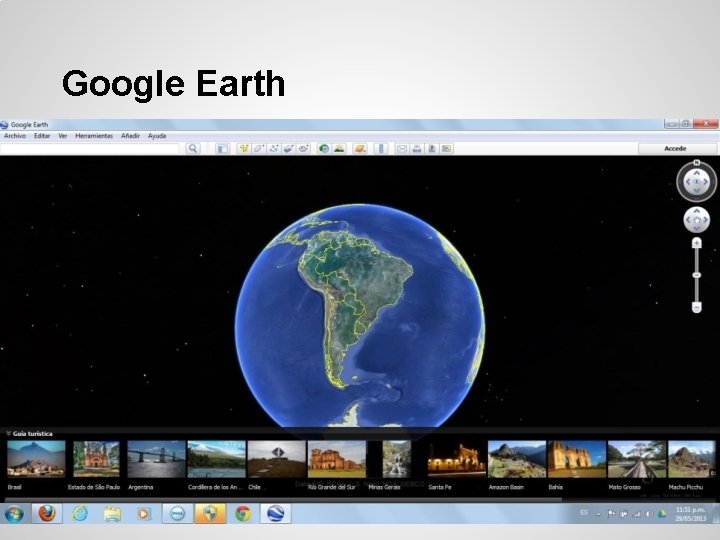Image resolution: width=720 pixels, height=540 pixels.
Task: Choose the add image overlay tool
Action: [x=288, y=149]
